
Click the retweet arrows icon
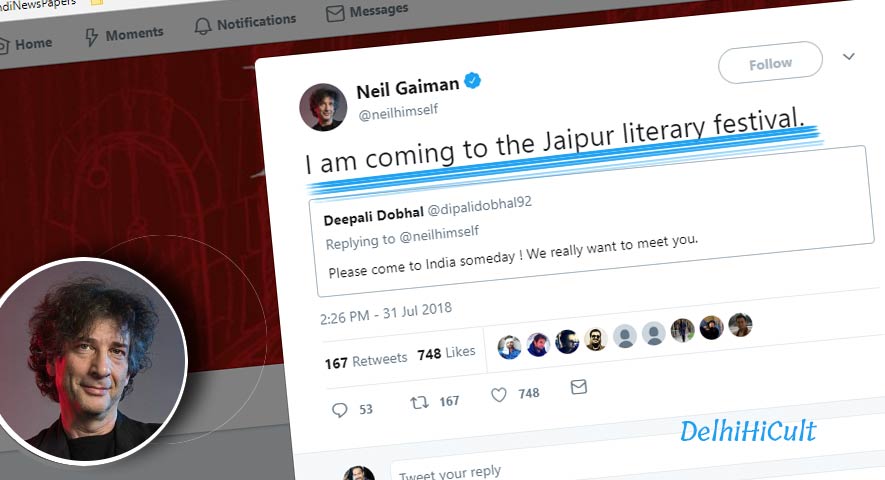tap(419, 402)
